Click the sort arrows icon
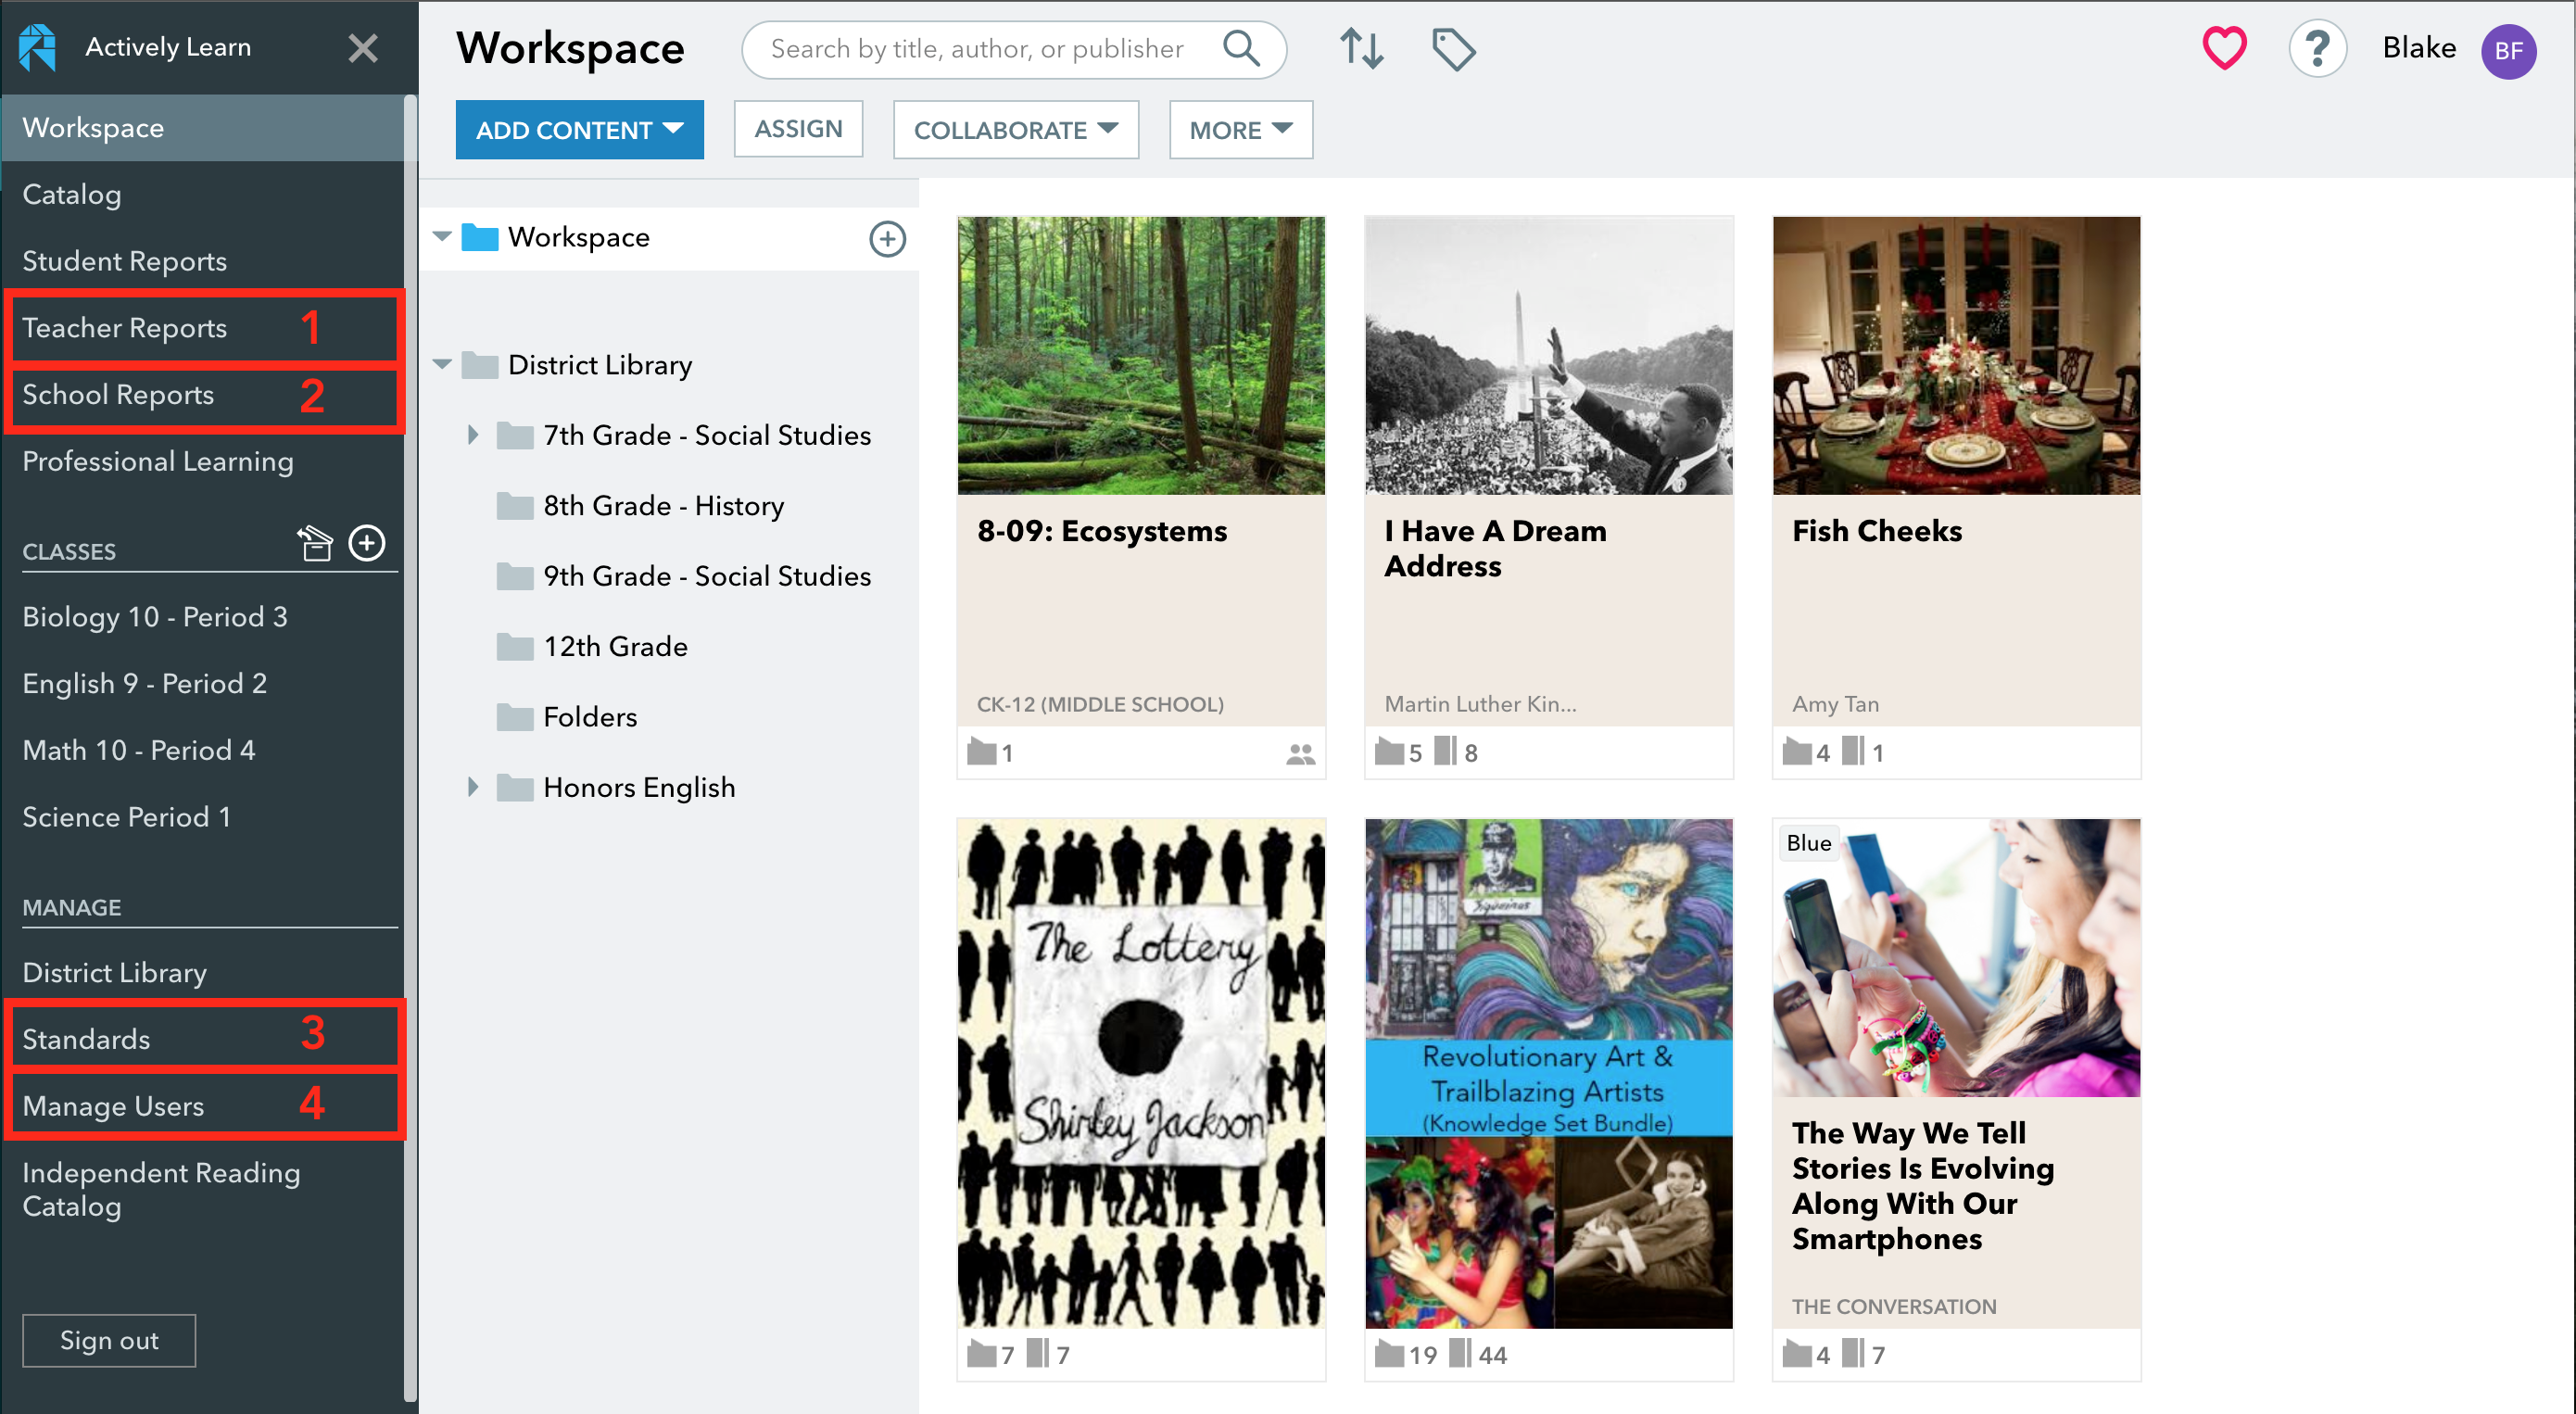The width and height of the screenshot is (2576, 1414). 1361,48
